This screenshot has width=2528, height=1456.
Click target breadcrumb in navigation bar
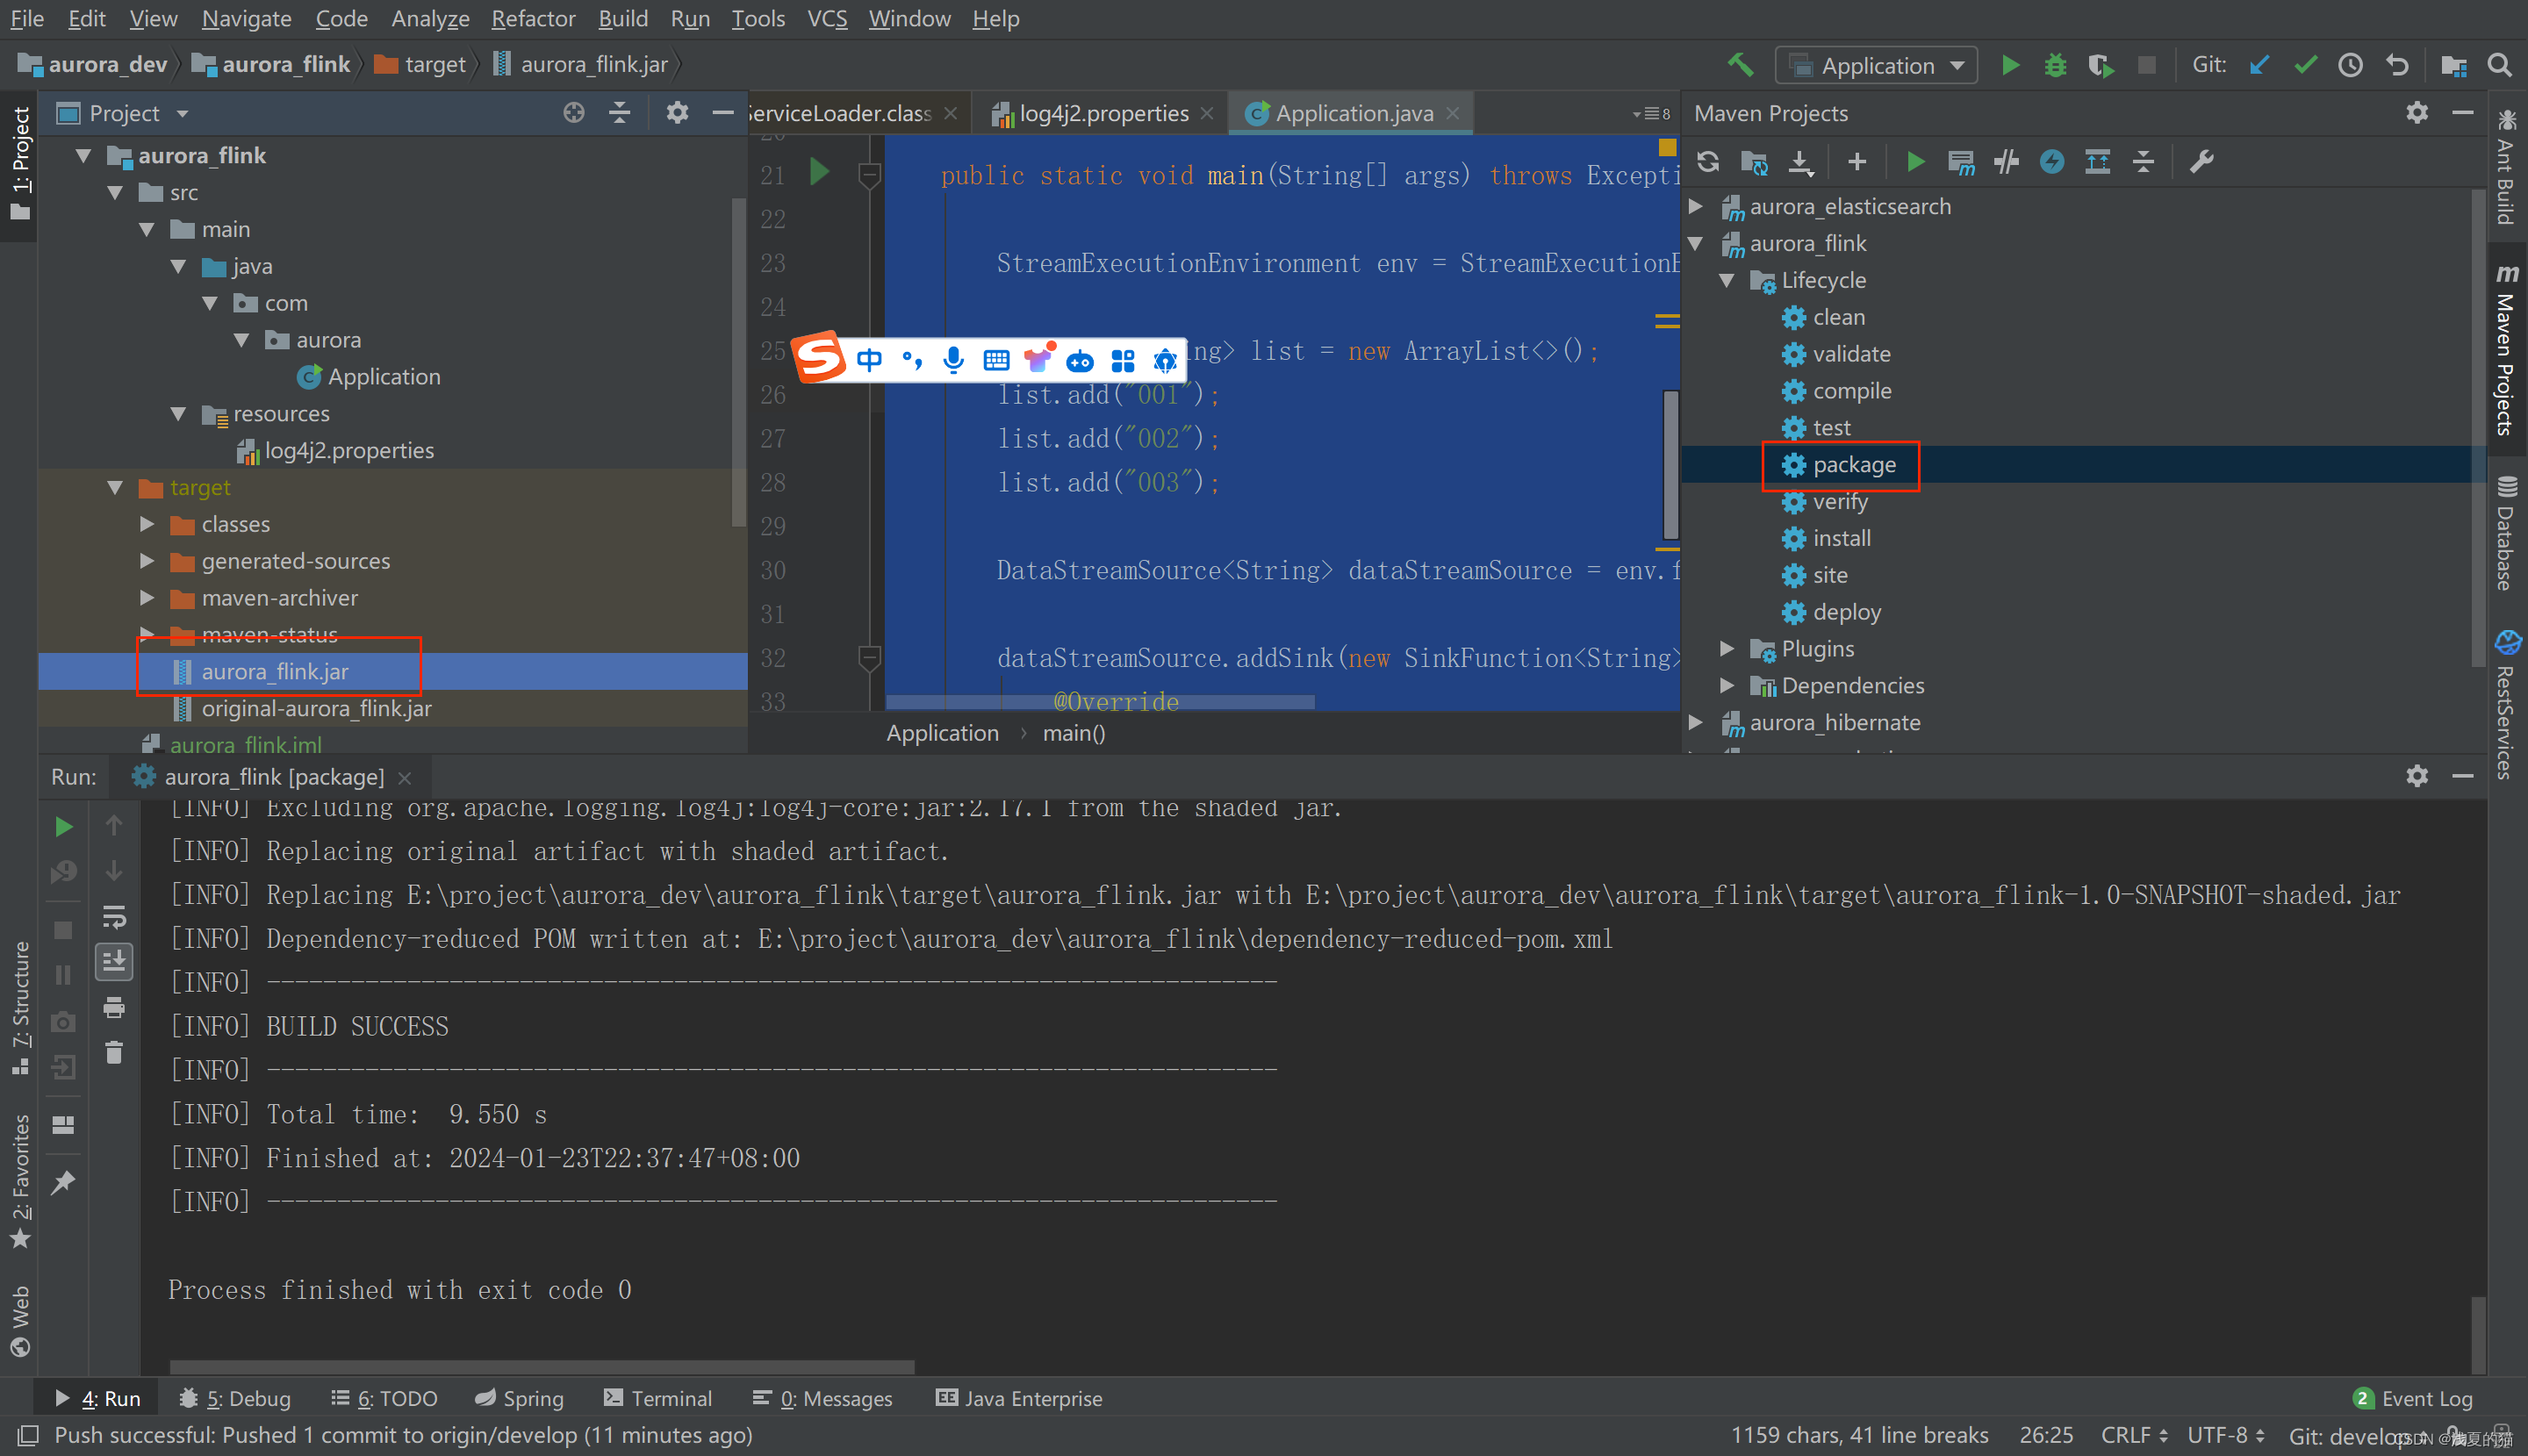(419, 65)
